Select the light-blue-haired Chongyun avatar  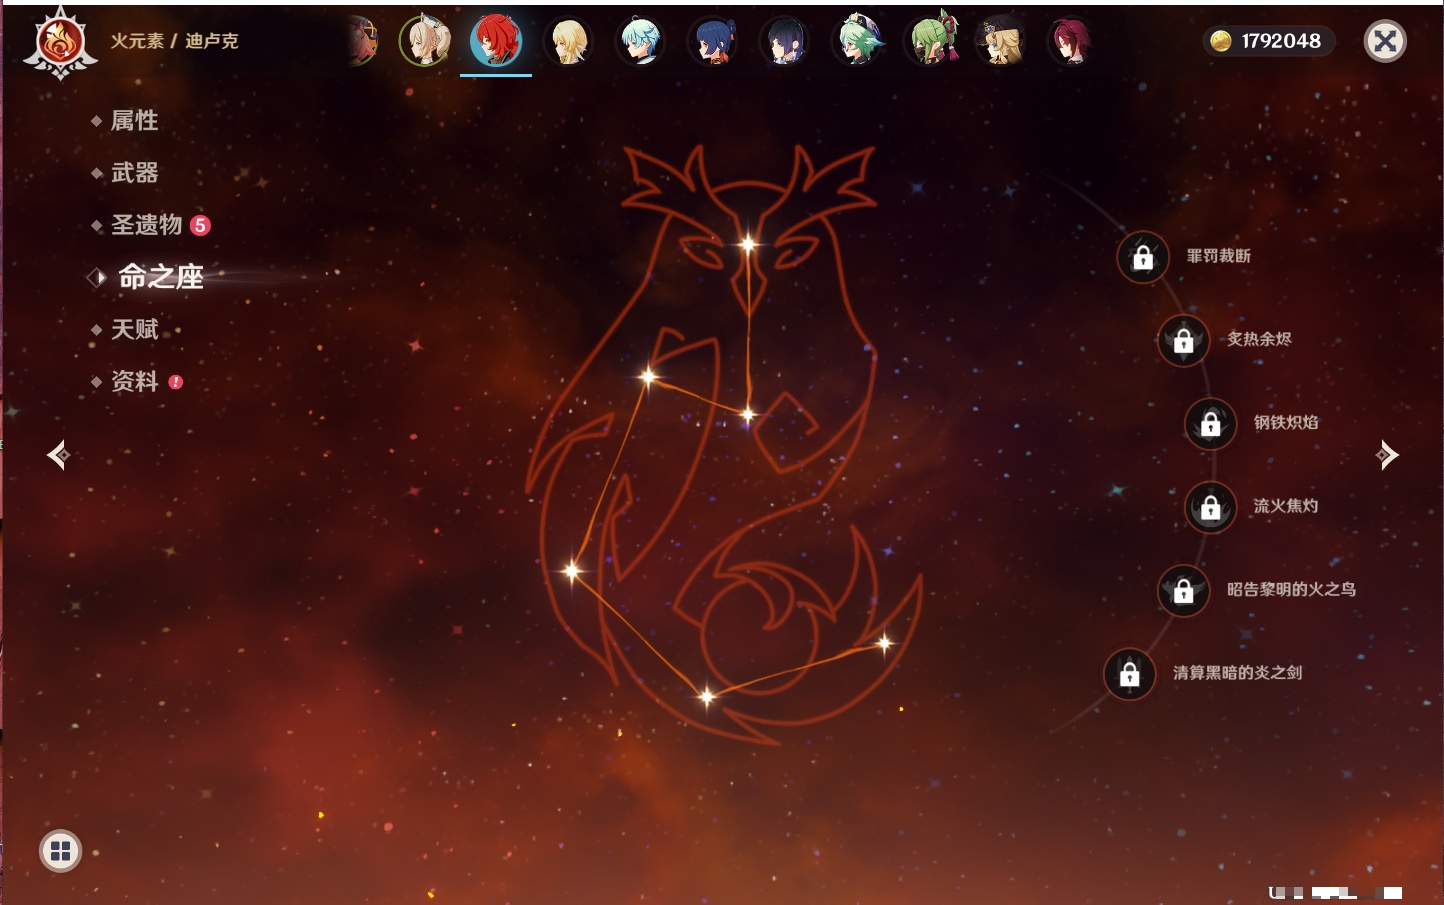pyautogui.click(x=640, y=41)
